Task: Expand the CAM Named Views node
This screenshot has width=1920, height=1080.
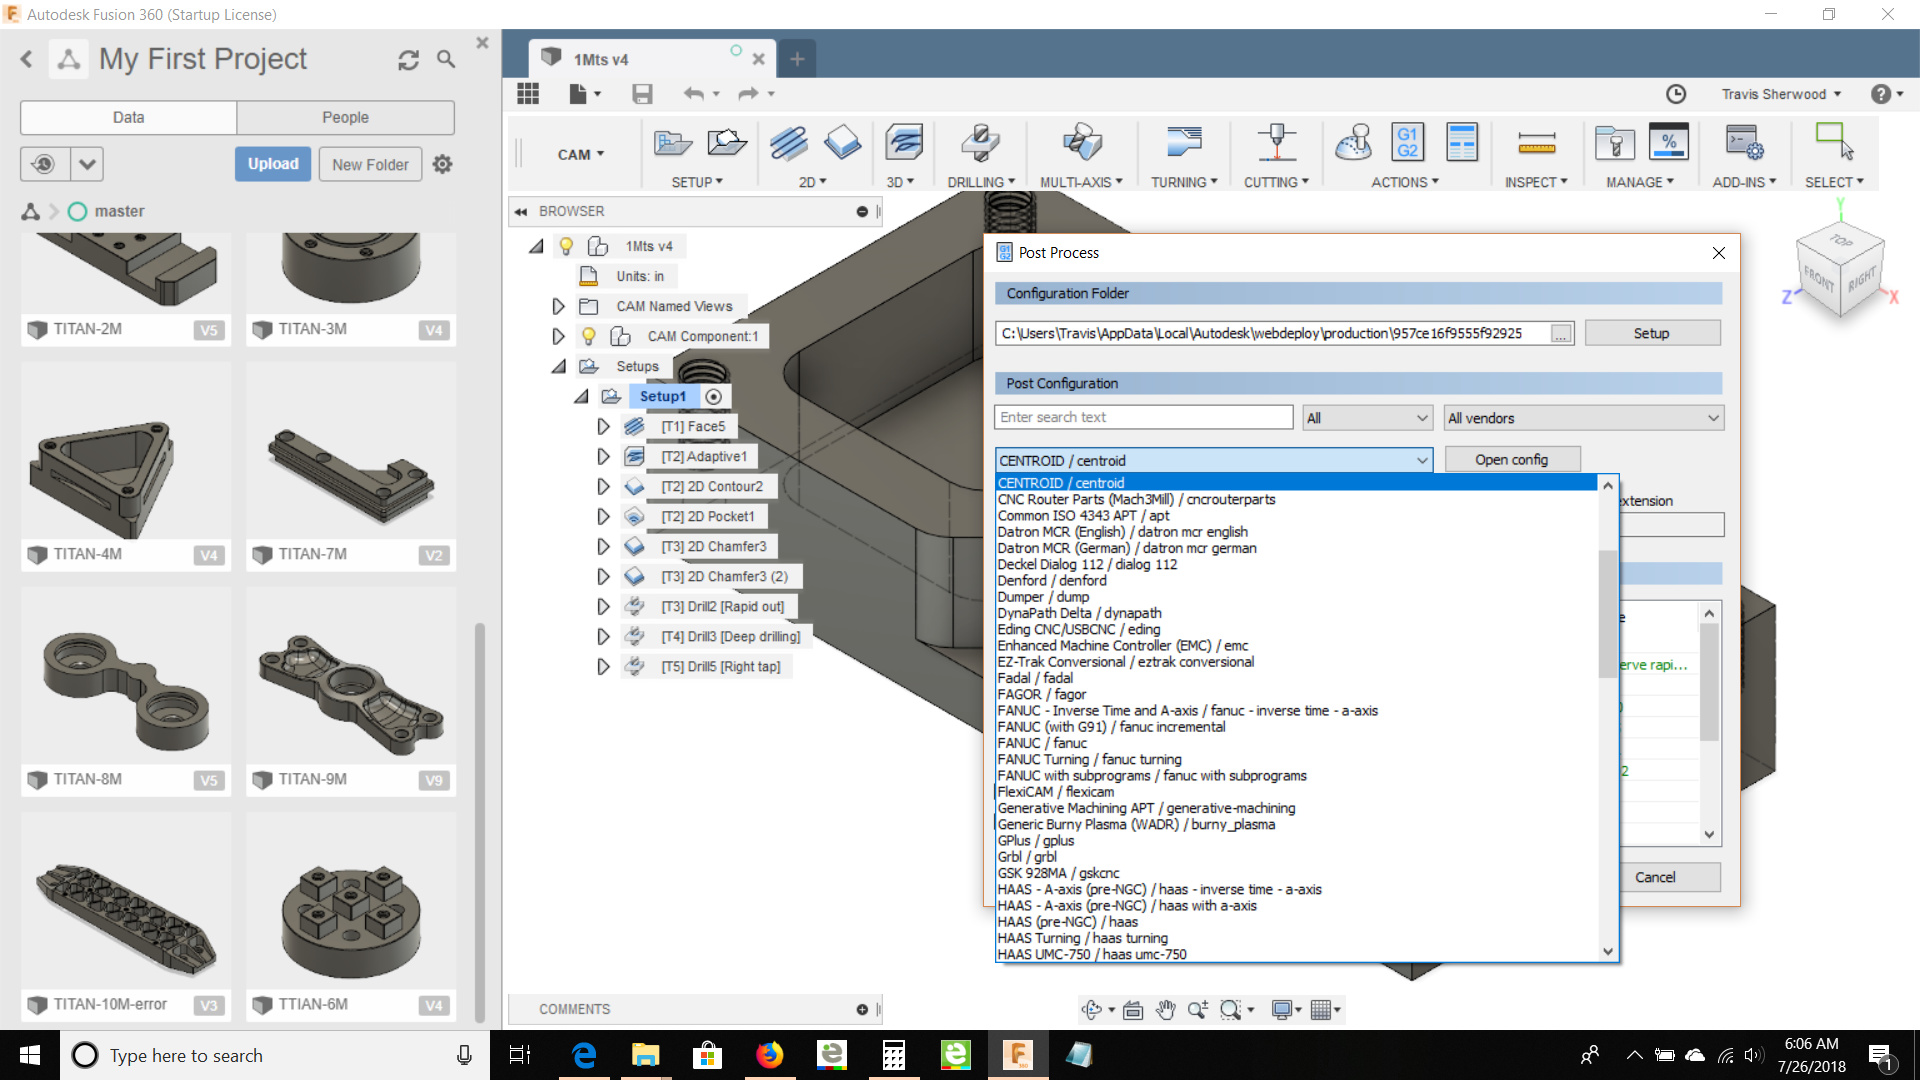Action: (558, 306)
